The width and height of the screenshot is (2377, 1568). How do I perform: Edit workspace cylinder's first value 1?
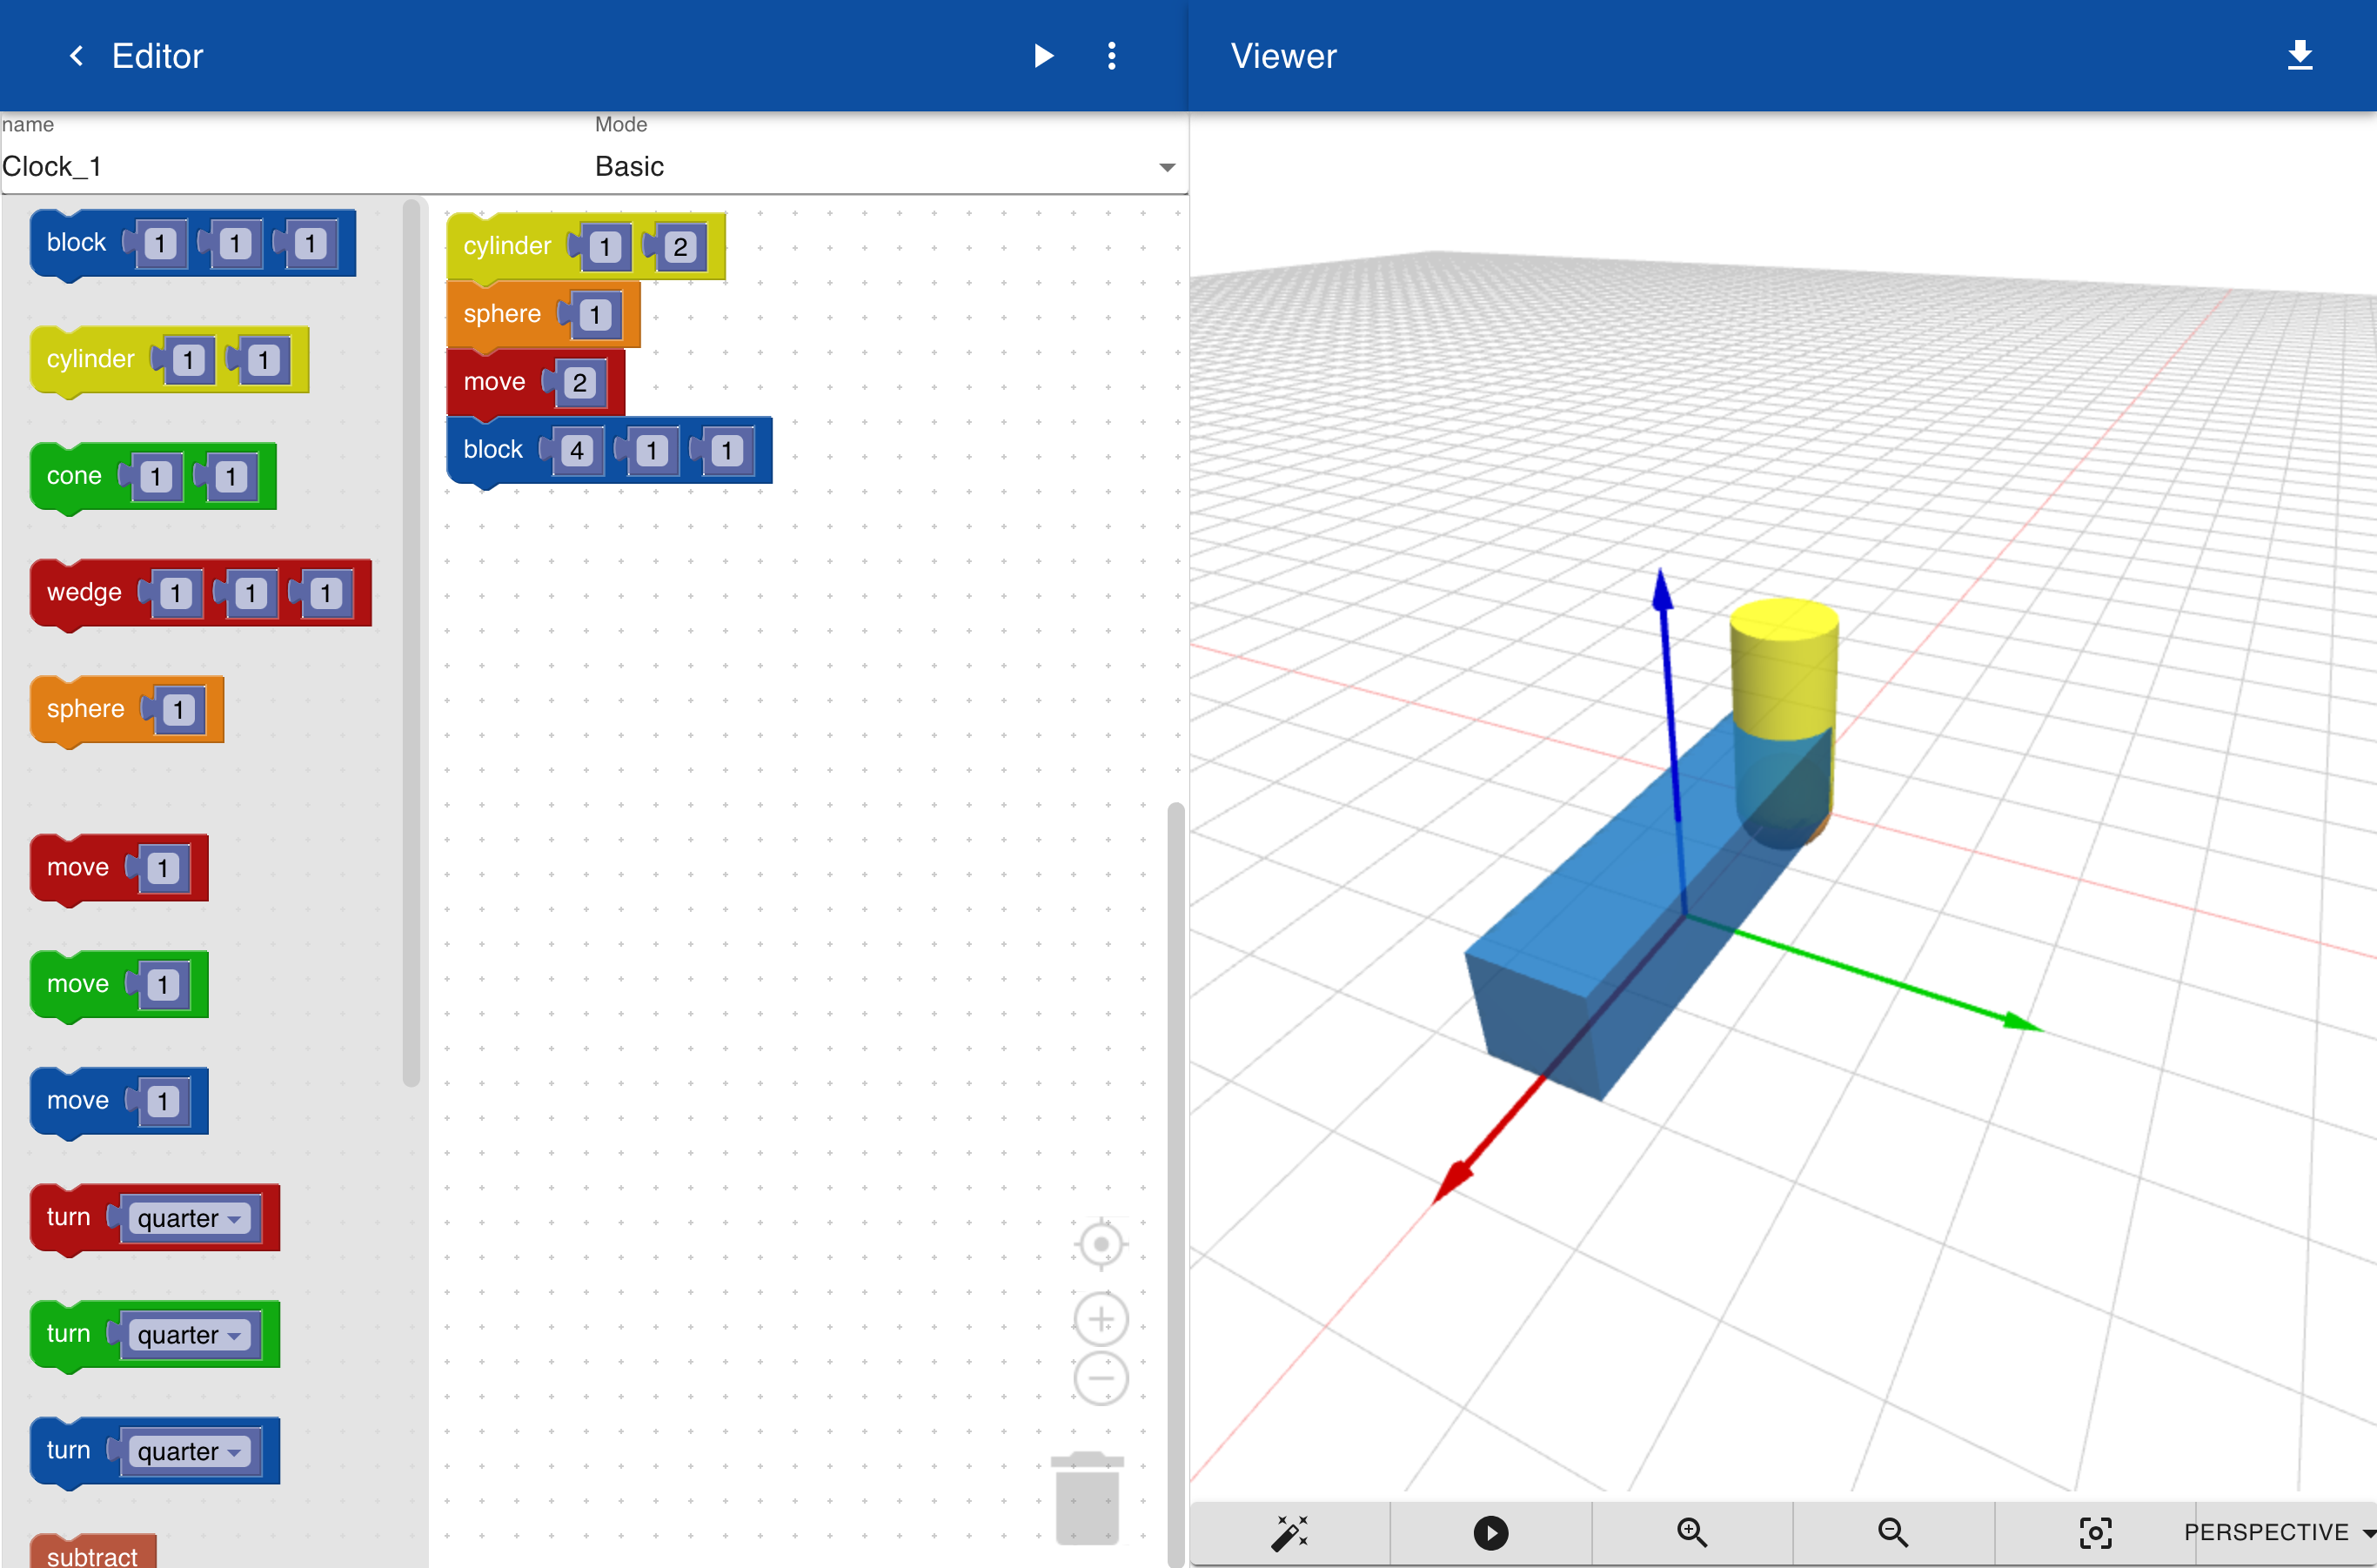604,247
